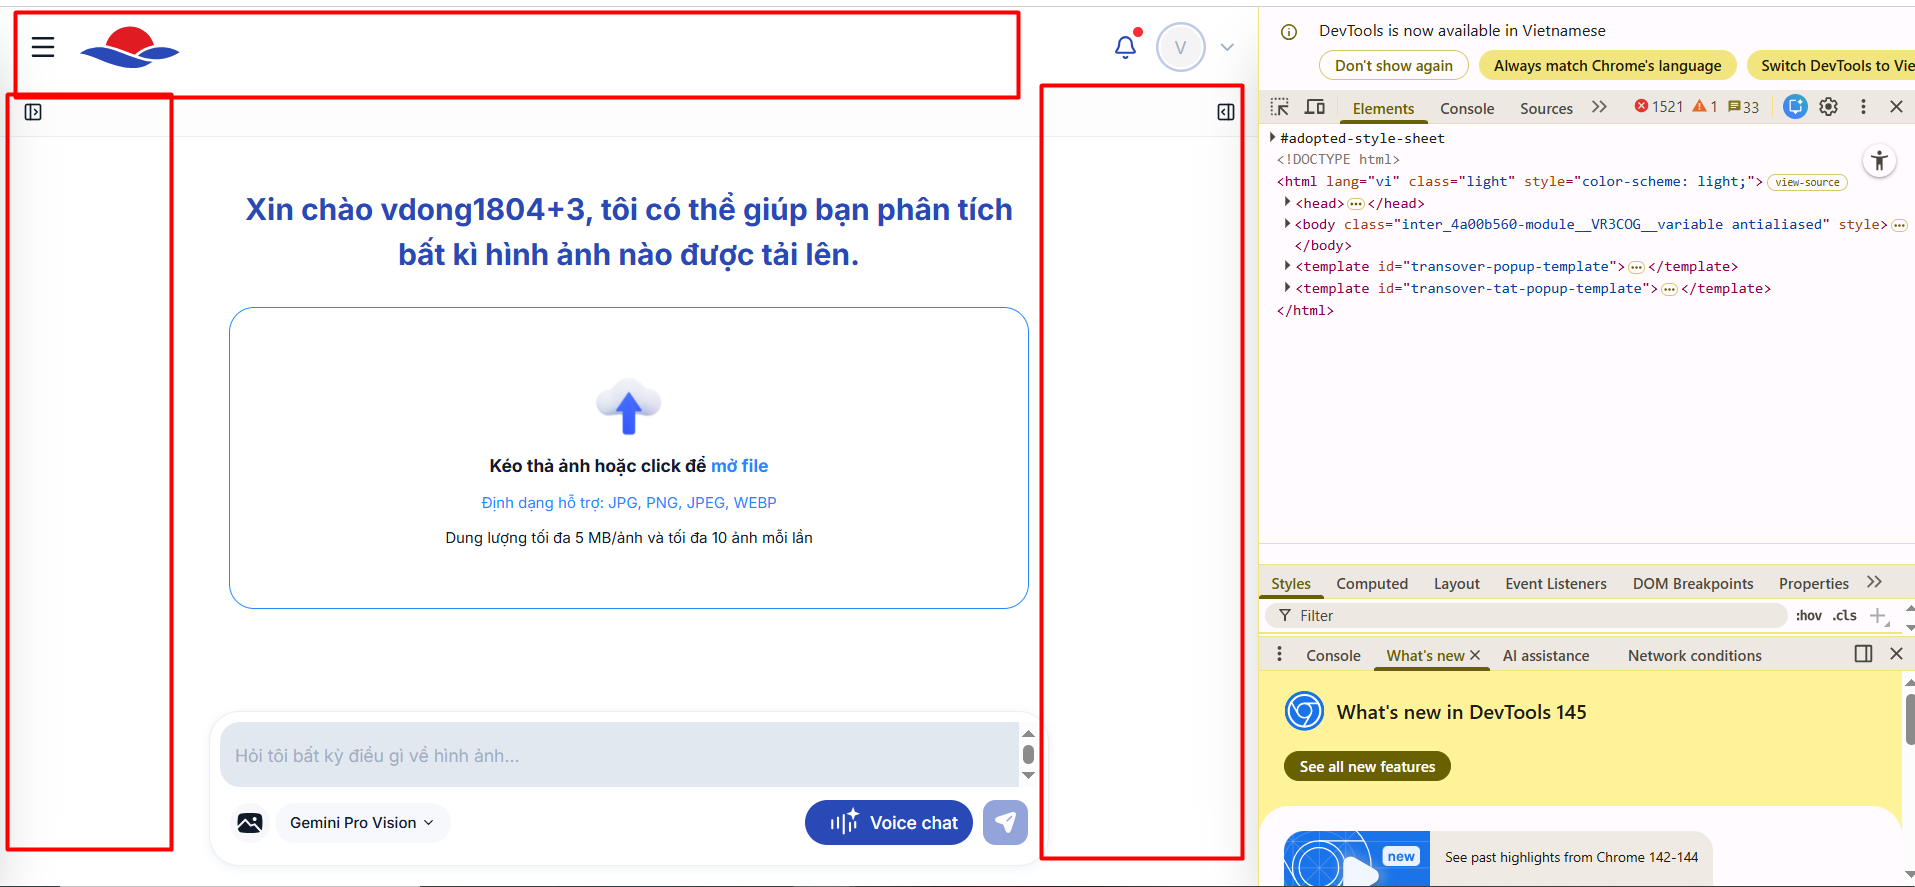Screen dimensions: 1915x887
Task: Click the image attachment icon
Action: pyautogui.click(x=250, y=822)
